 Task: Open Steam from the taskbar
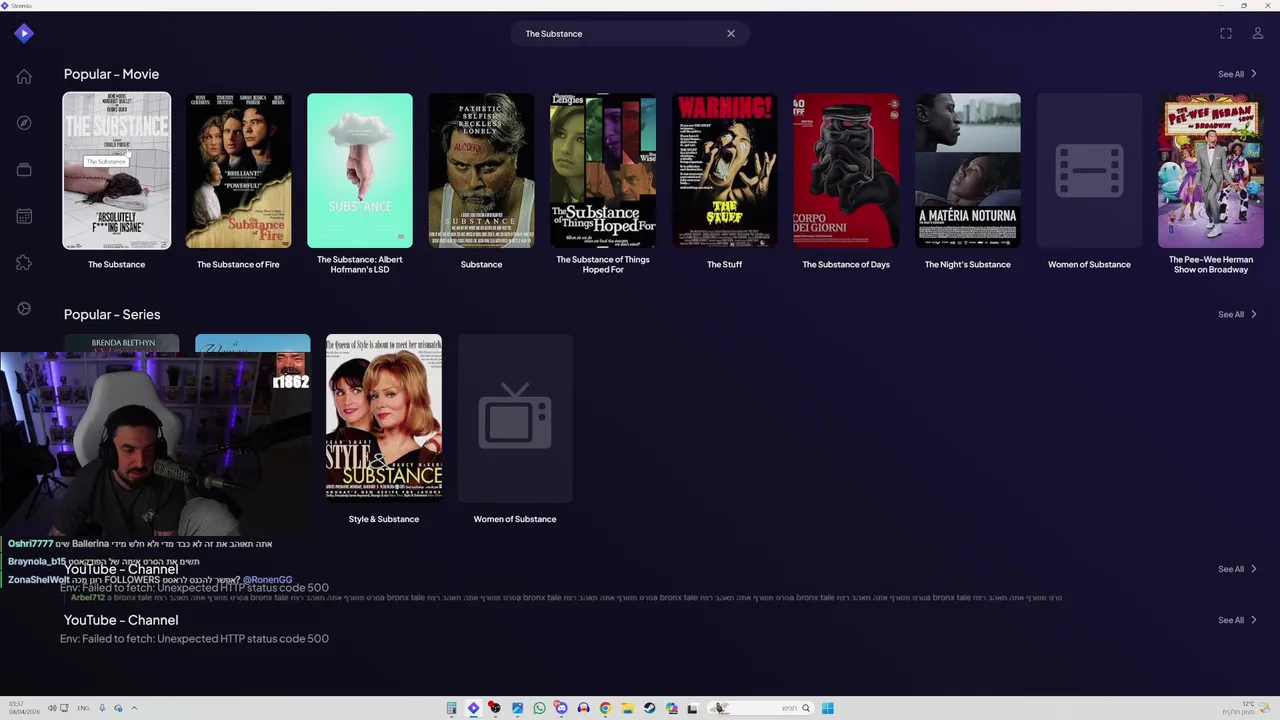649,708
